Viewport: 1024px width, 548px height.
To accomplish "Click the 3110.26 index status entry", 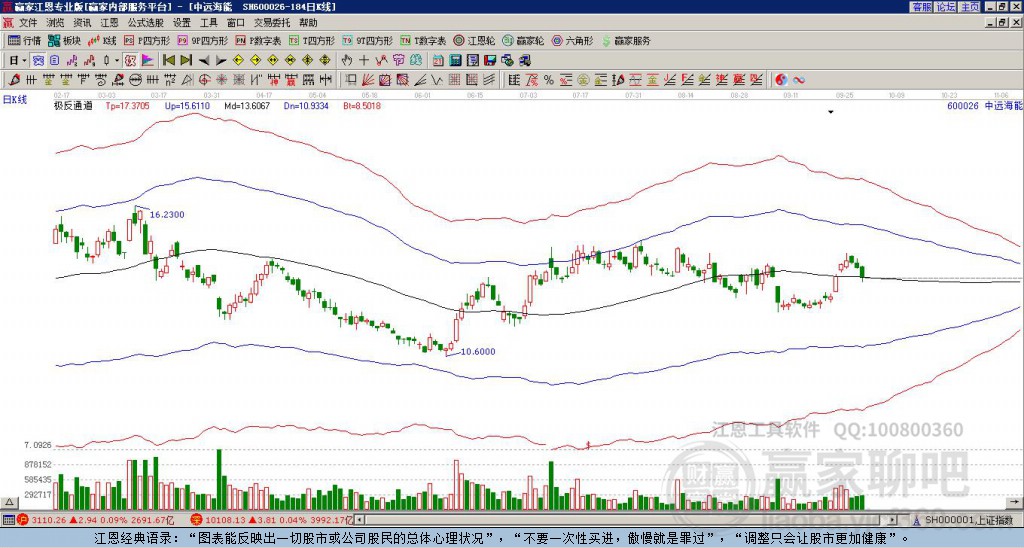I will [x=94, y=520].
